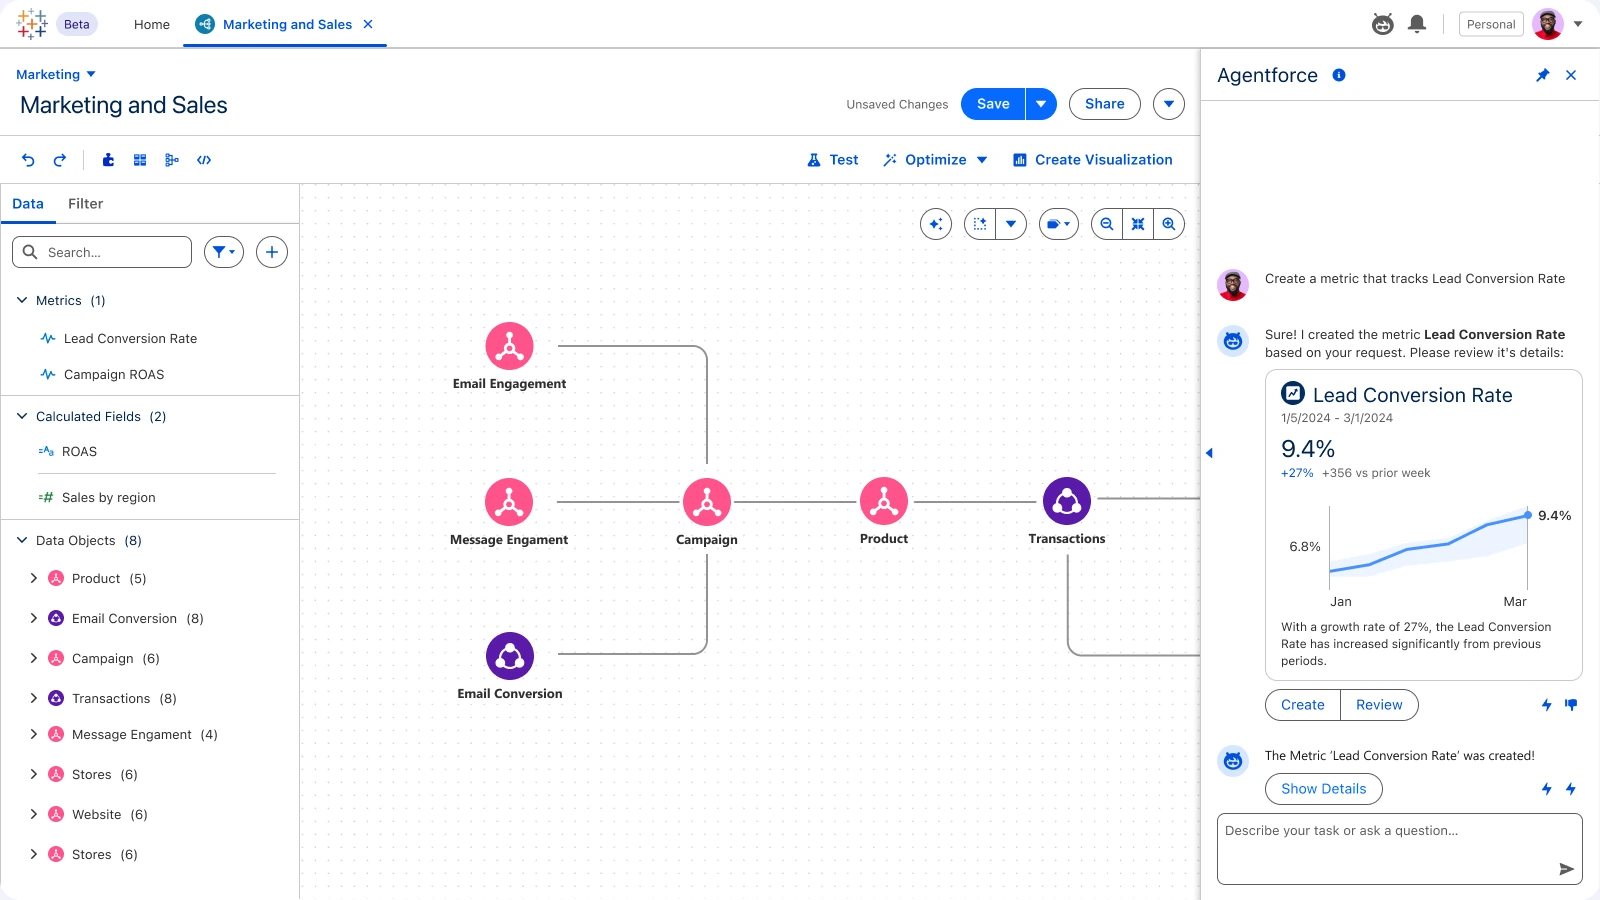Screen dimensions: 1600x900
Task: Open the profile menu caret
Action: 1578,24
